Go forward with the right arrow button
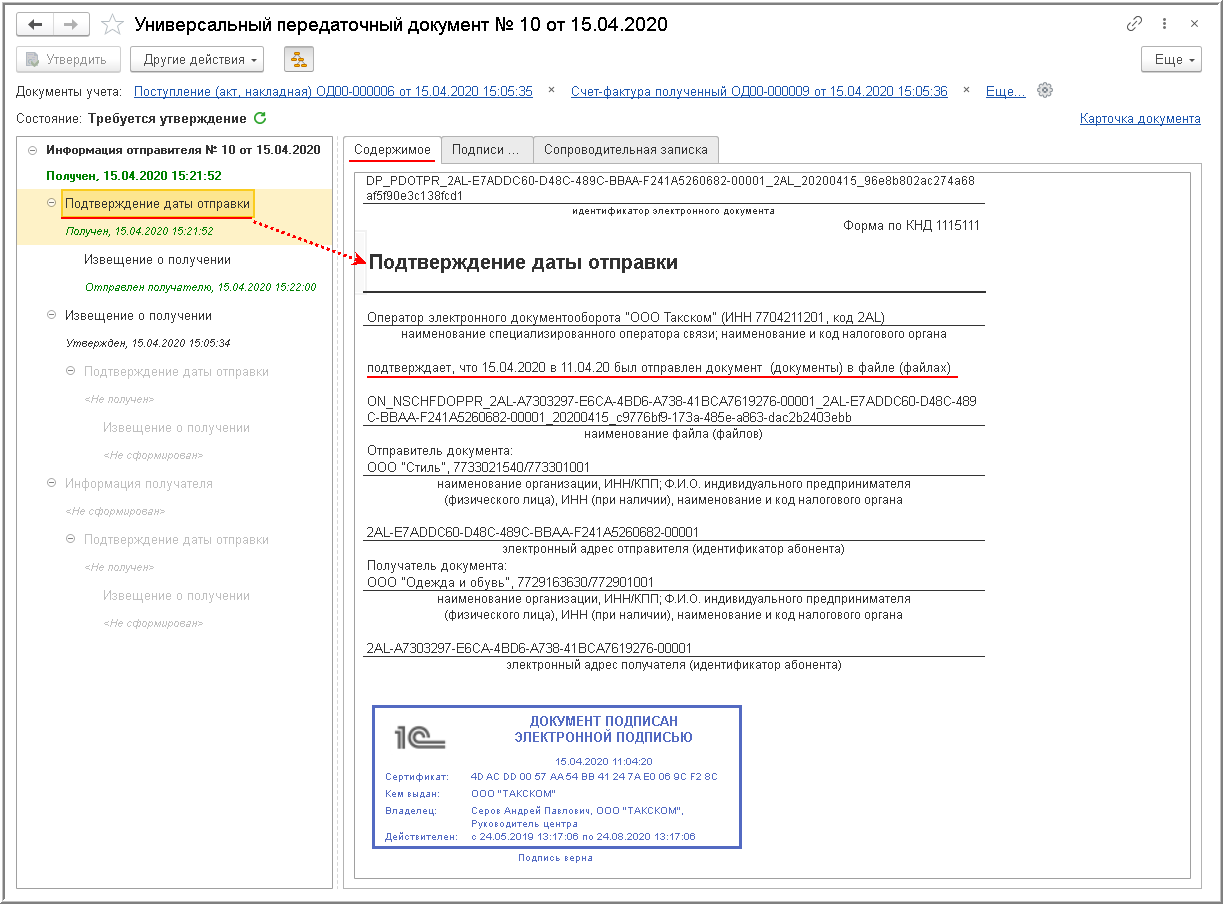 (x=71, y=24)
